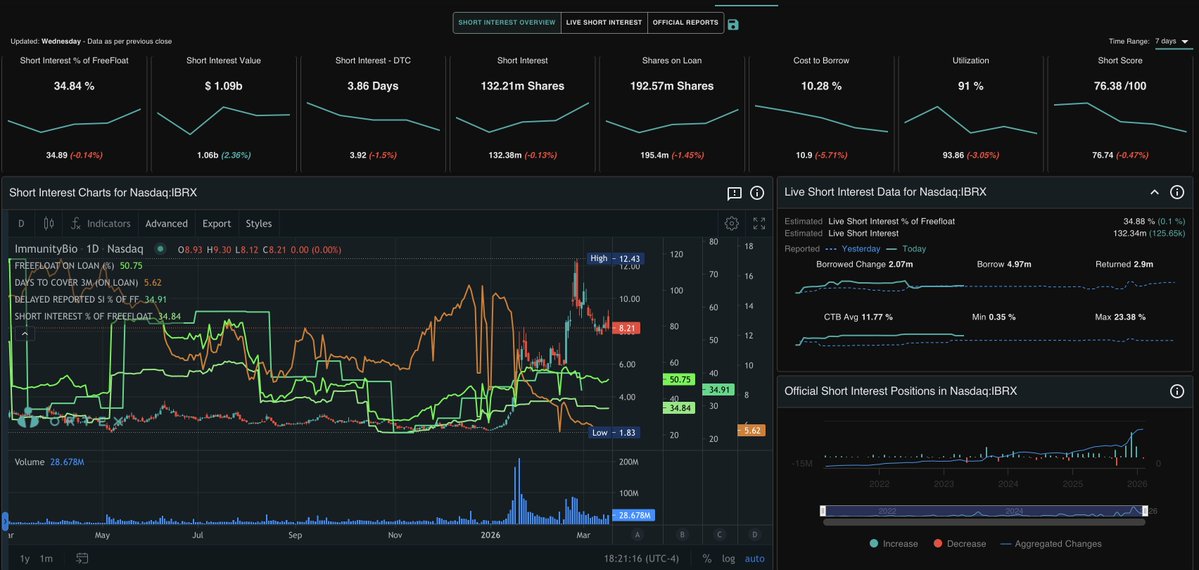
Task: Set chart range to 1y
Action: pyautogui.click(x=24, y=559)
